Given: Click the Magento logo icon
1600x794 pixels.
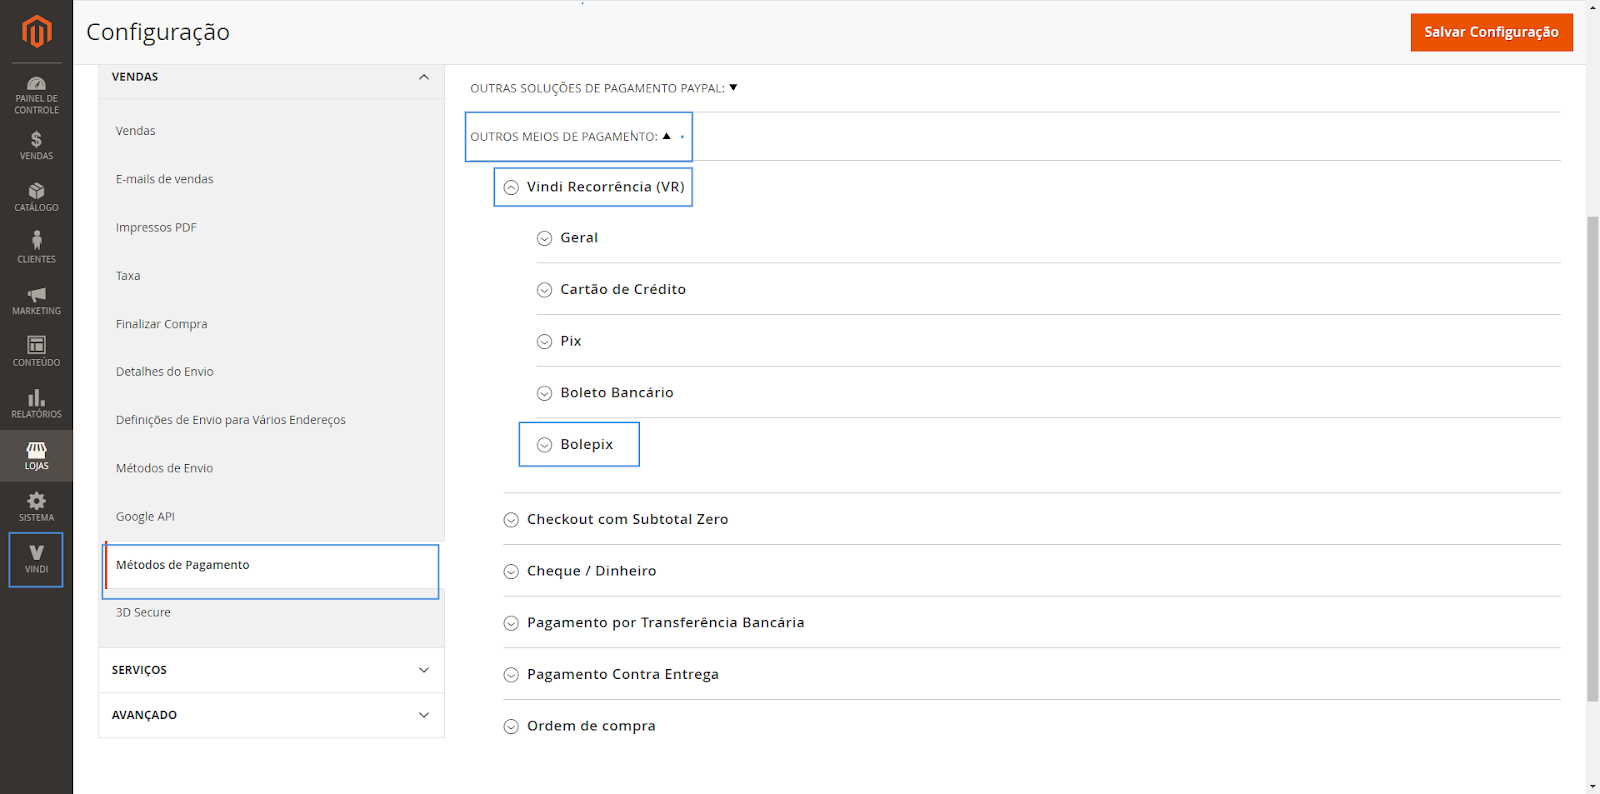Looking at the screenshot, I should pos(36,31).
